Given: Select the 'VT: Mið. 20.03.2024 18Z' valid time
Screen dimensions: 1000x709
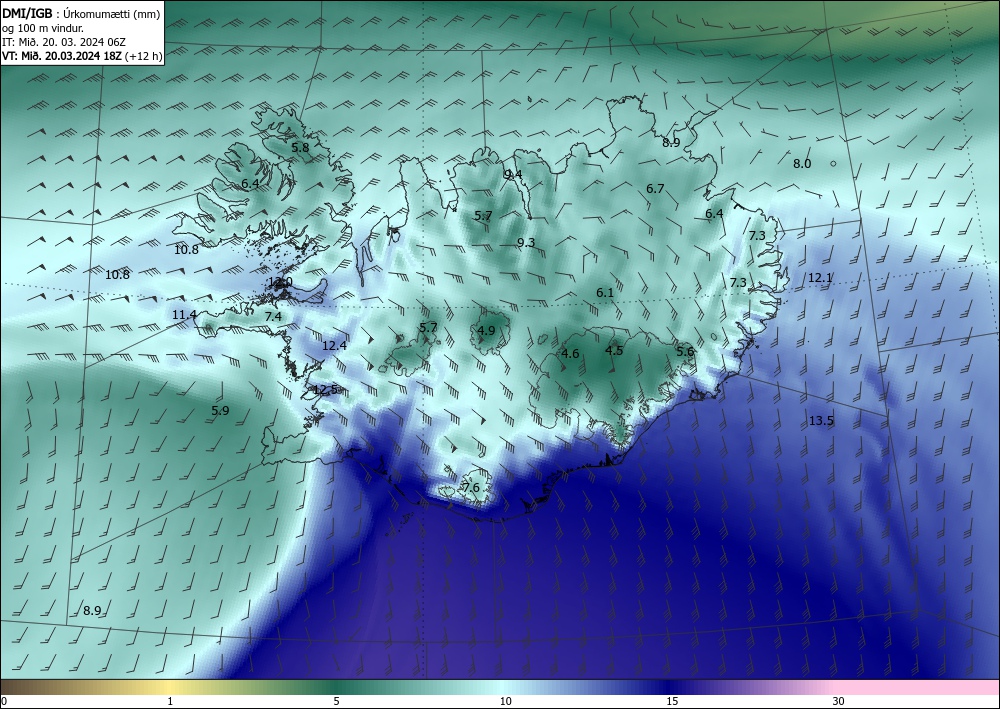Looking at the screenshot, I should point(62,56).
